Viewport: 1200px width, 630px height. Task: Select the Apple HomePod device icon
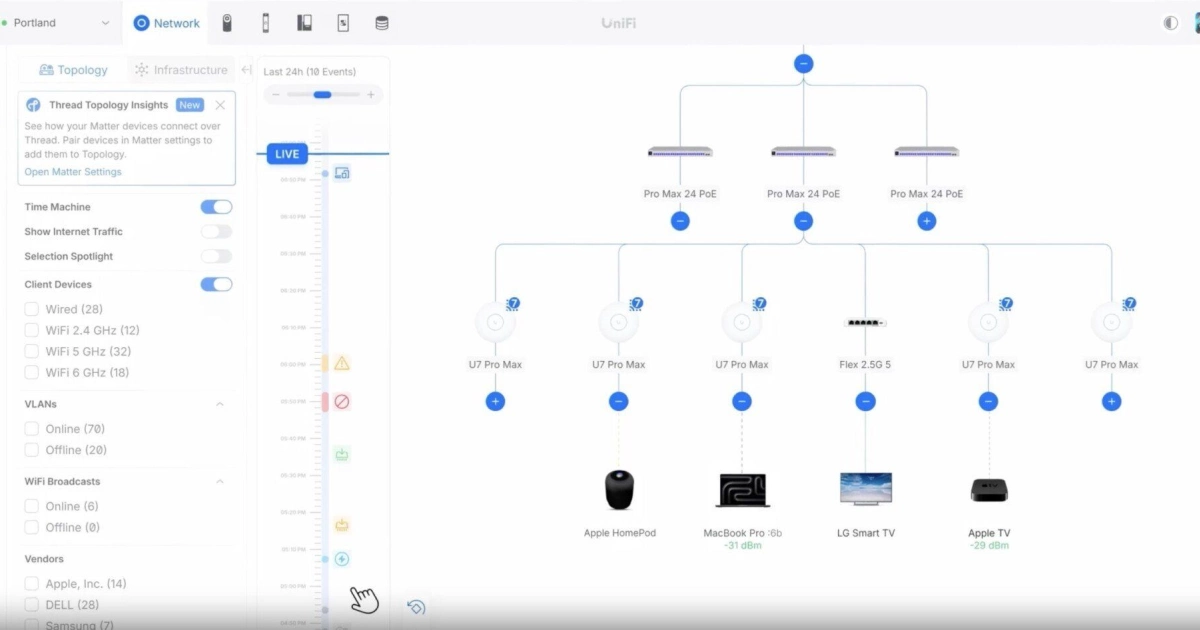(620, 490)
